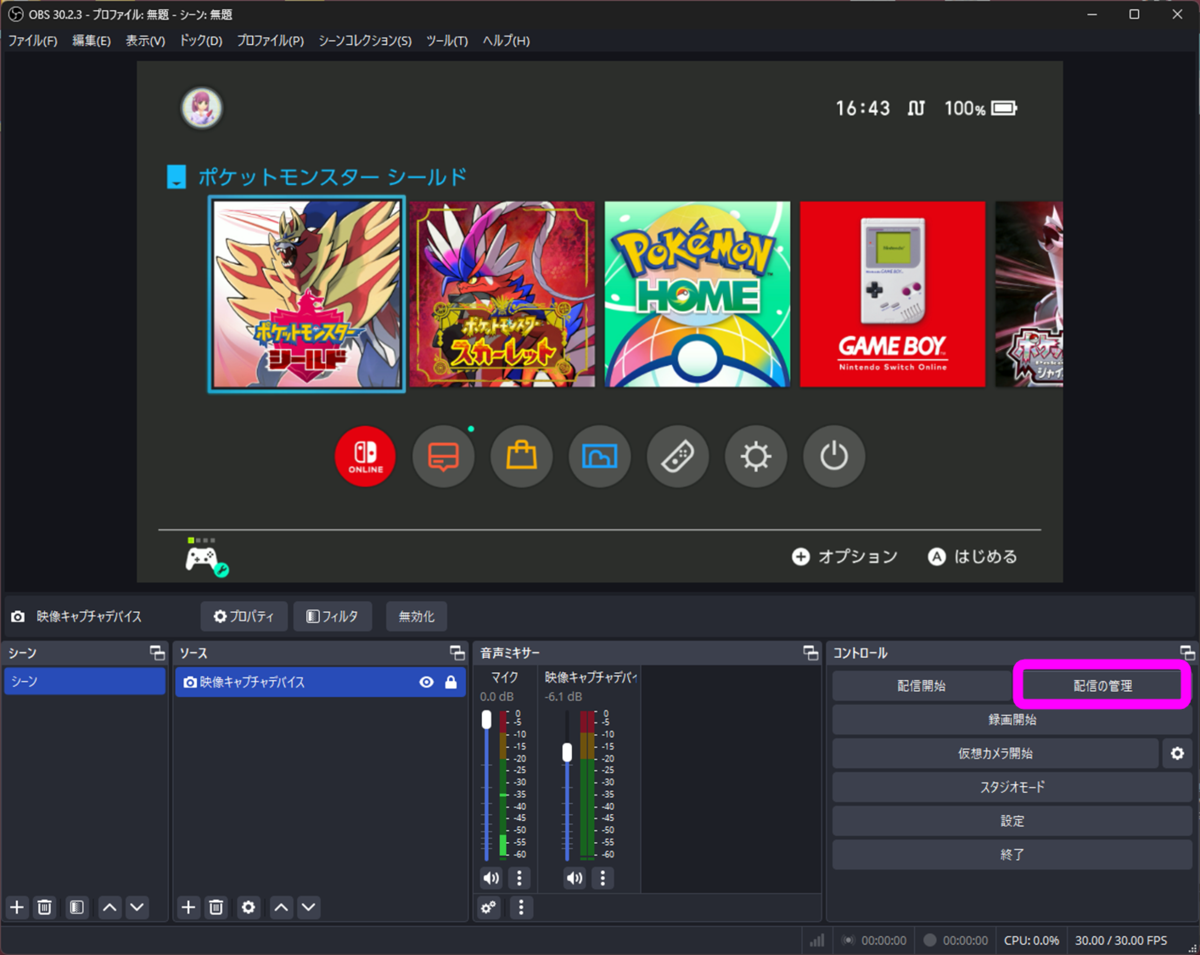
Task: Start virtual camera with 仮想カメラ開始
Action: click(x=995, y=753)
